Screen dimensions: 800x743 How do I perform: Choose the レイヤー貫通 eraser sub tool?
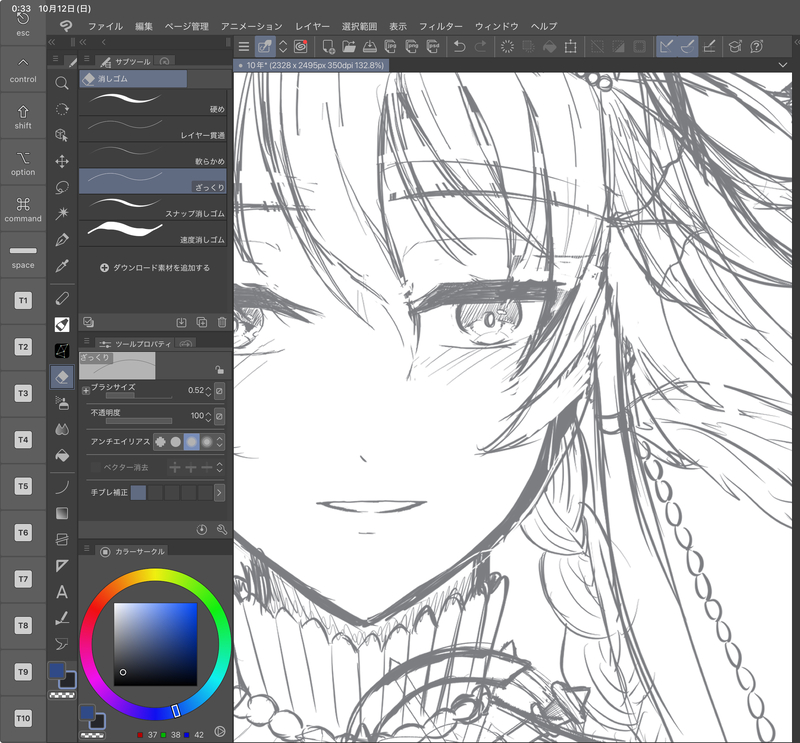pos(153,129)
